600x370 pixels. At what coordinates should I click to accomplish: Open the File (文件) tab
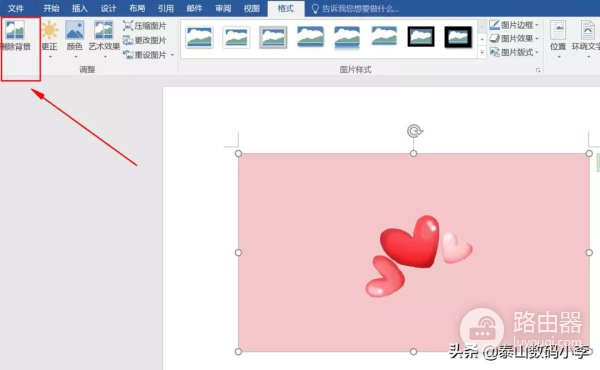16,8
